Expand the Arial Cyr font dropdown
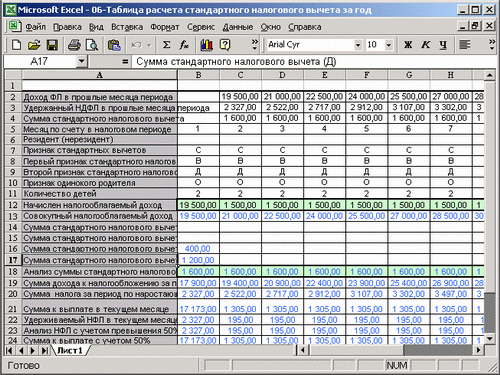This screenshot has width=500, height=375. coord(358,45)
